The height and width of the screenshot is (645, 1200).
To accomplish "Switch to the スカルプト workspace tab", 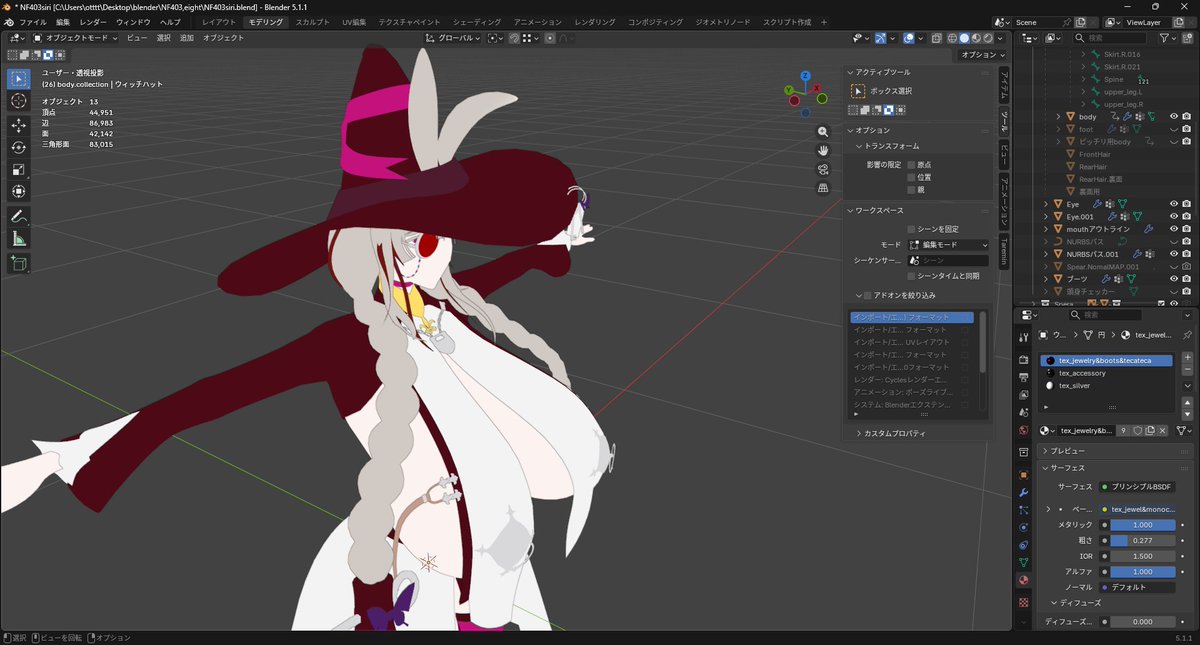I will pyautogui.click(x=313, y=22).
